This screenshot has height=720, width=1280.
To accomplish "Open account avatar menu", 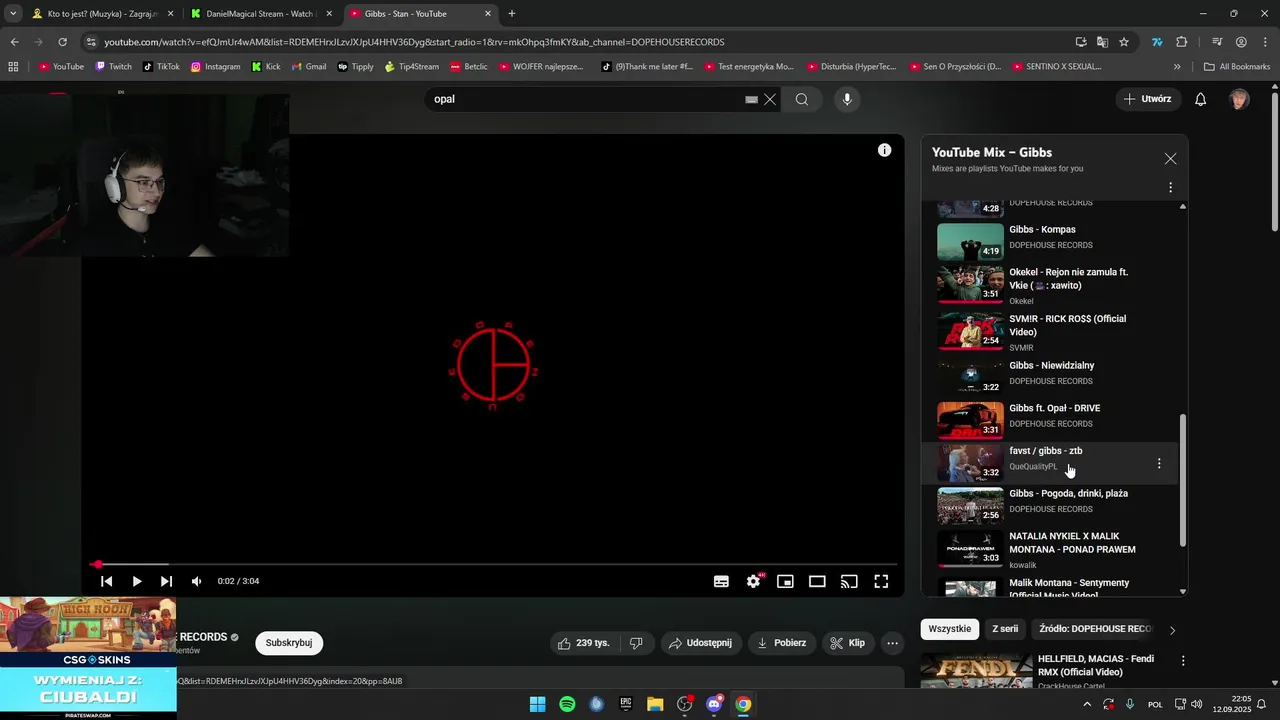I will 1239,99.
